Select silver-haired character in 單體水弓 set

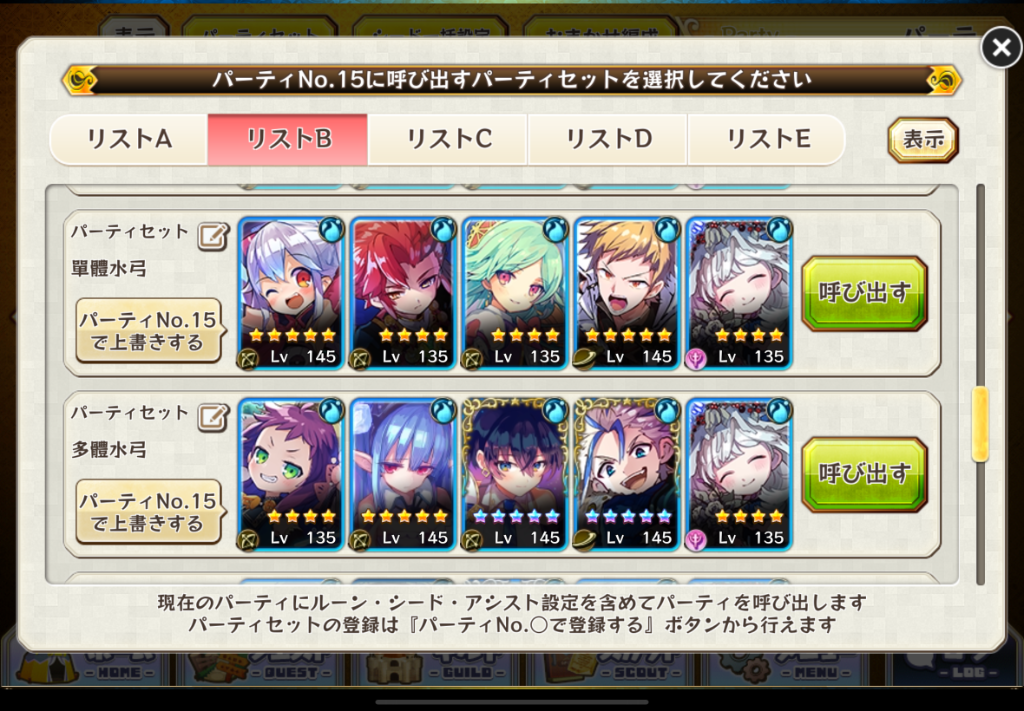(291, 294)
